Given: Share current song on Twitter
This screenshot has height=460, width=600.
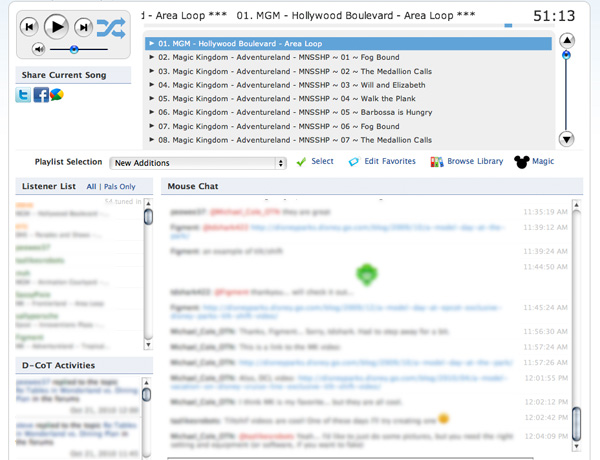Looking at the screenshot, I should pos(23,95).
